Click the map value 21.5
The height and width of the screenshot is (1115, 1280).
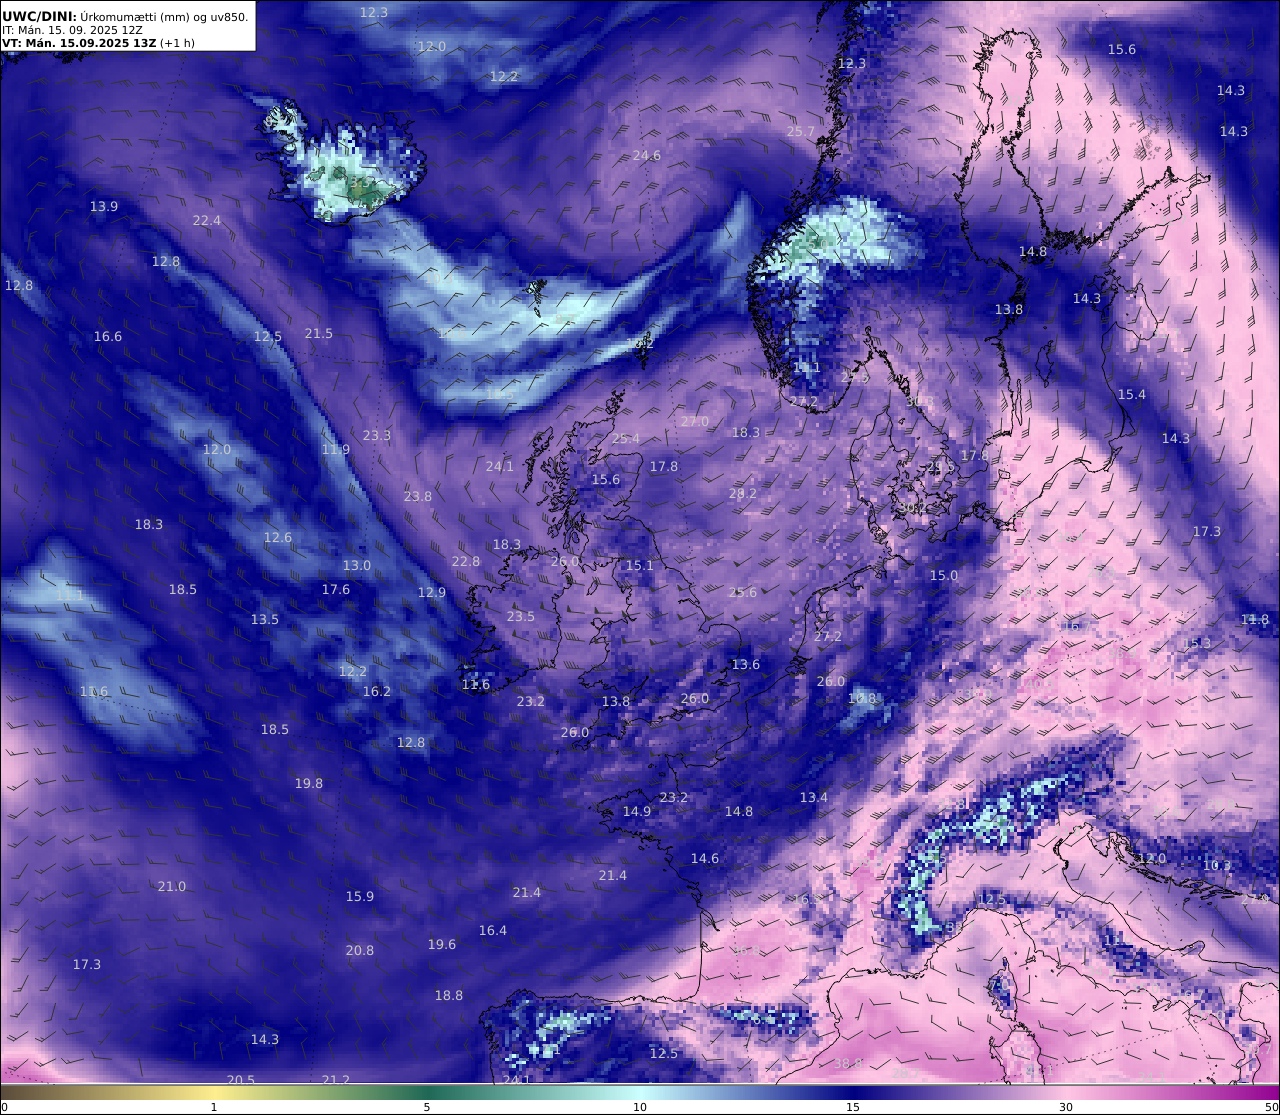pyautogui.click(x=319, y=333)
